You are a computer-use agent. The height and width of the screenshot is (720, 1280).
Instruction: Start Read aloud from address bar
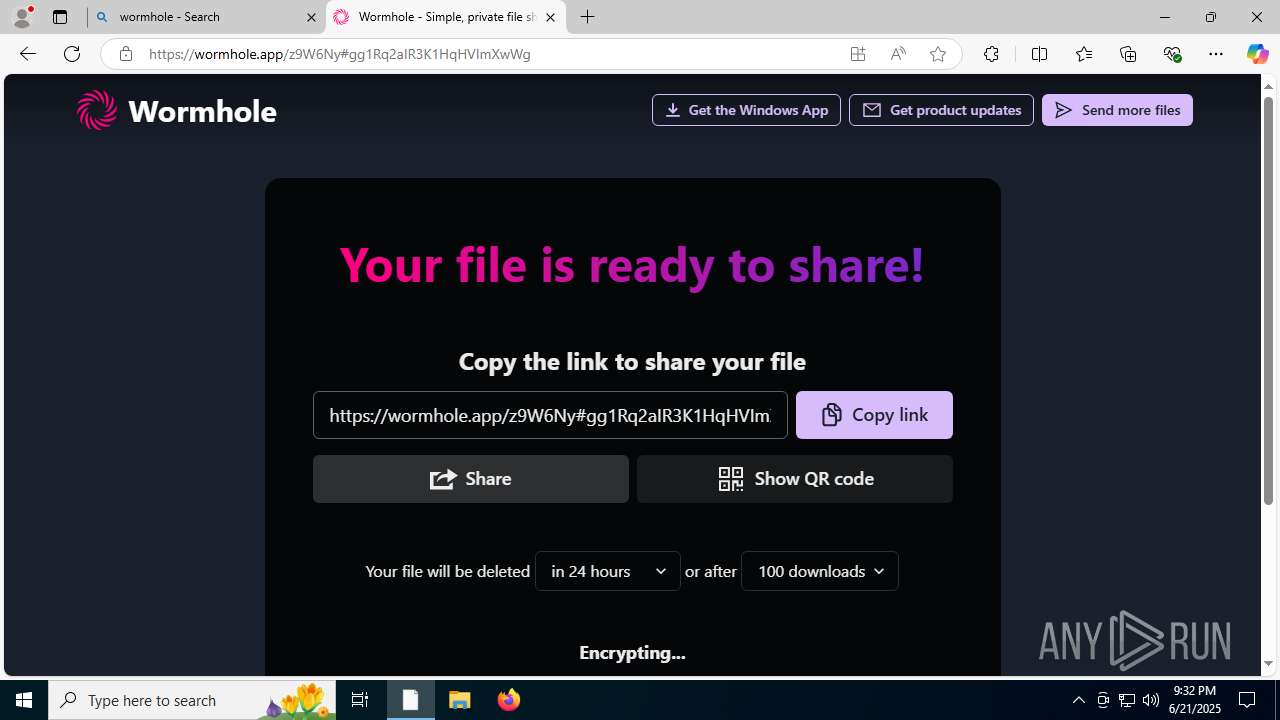[898, 54]
